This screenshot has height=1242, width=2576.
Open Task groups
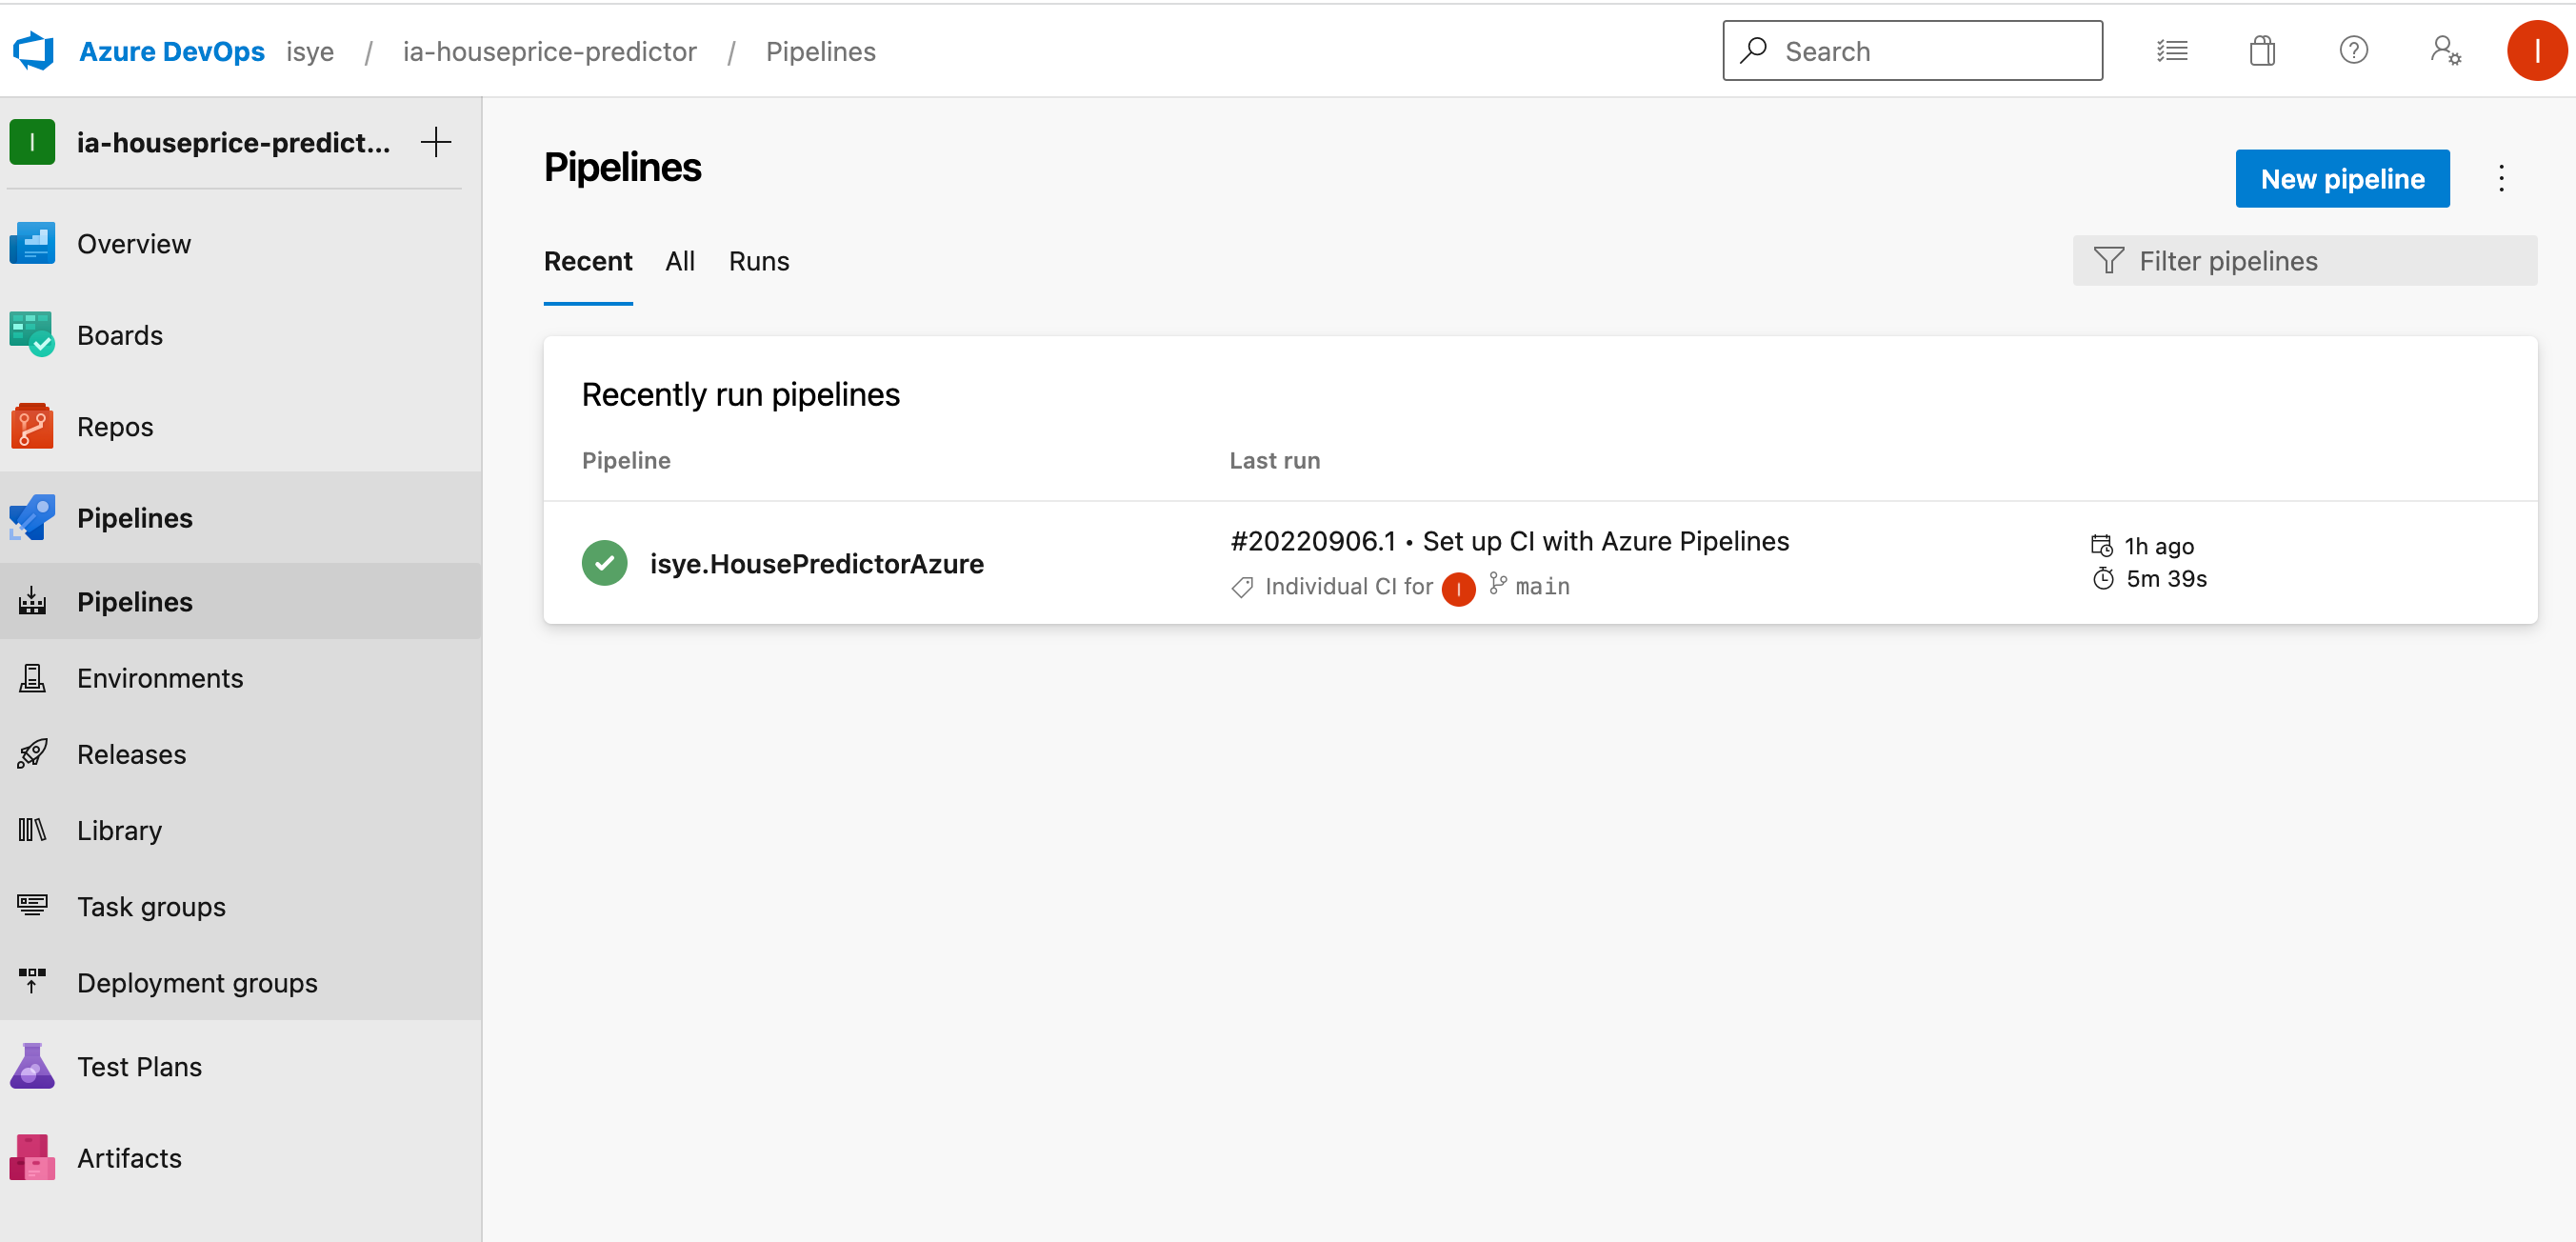click(x=151, y=906)
